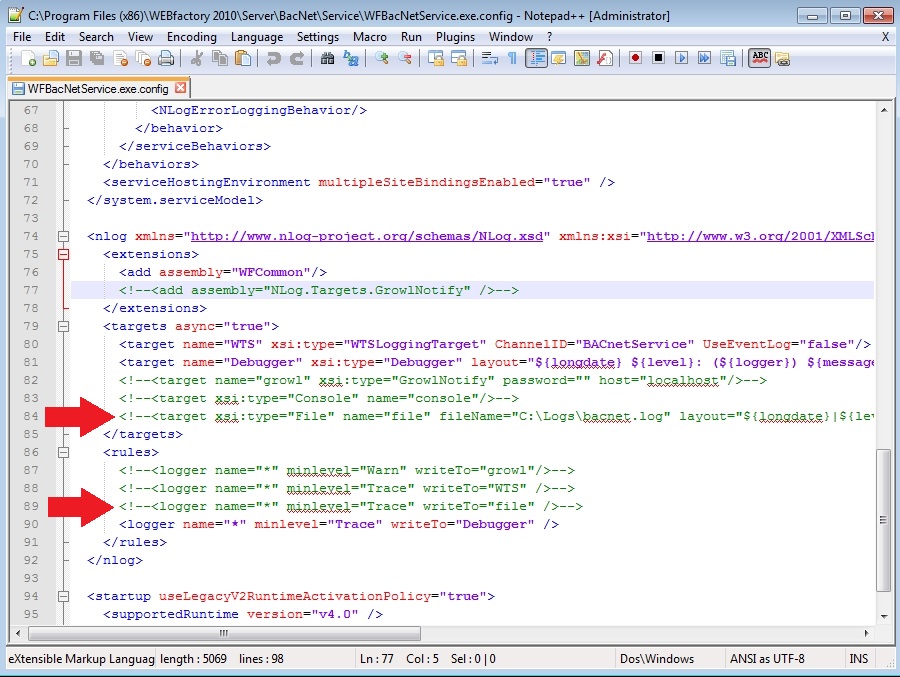Toggle word wrap from the toolbar
This screenshot has width=900, height=677.
coord(492,58)
